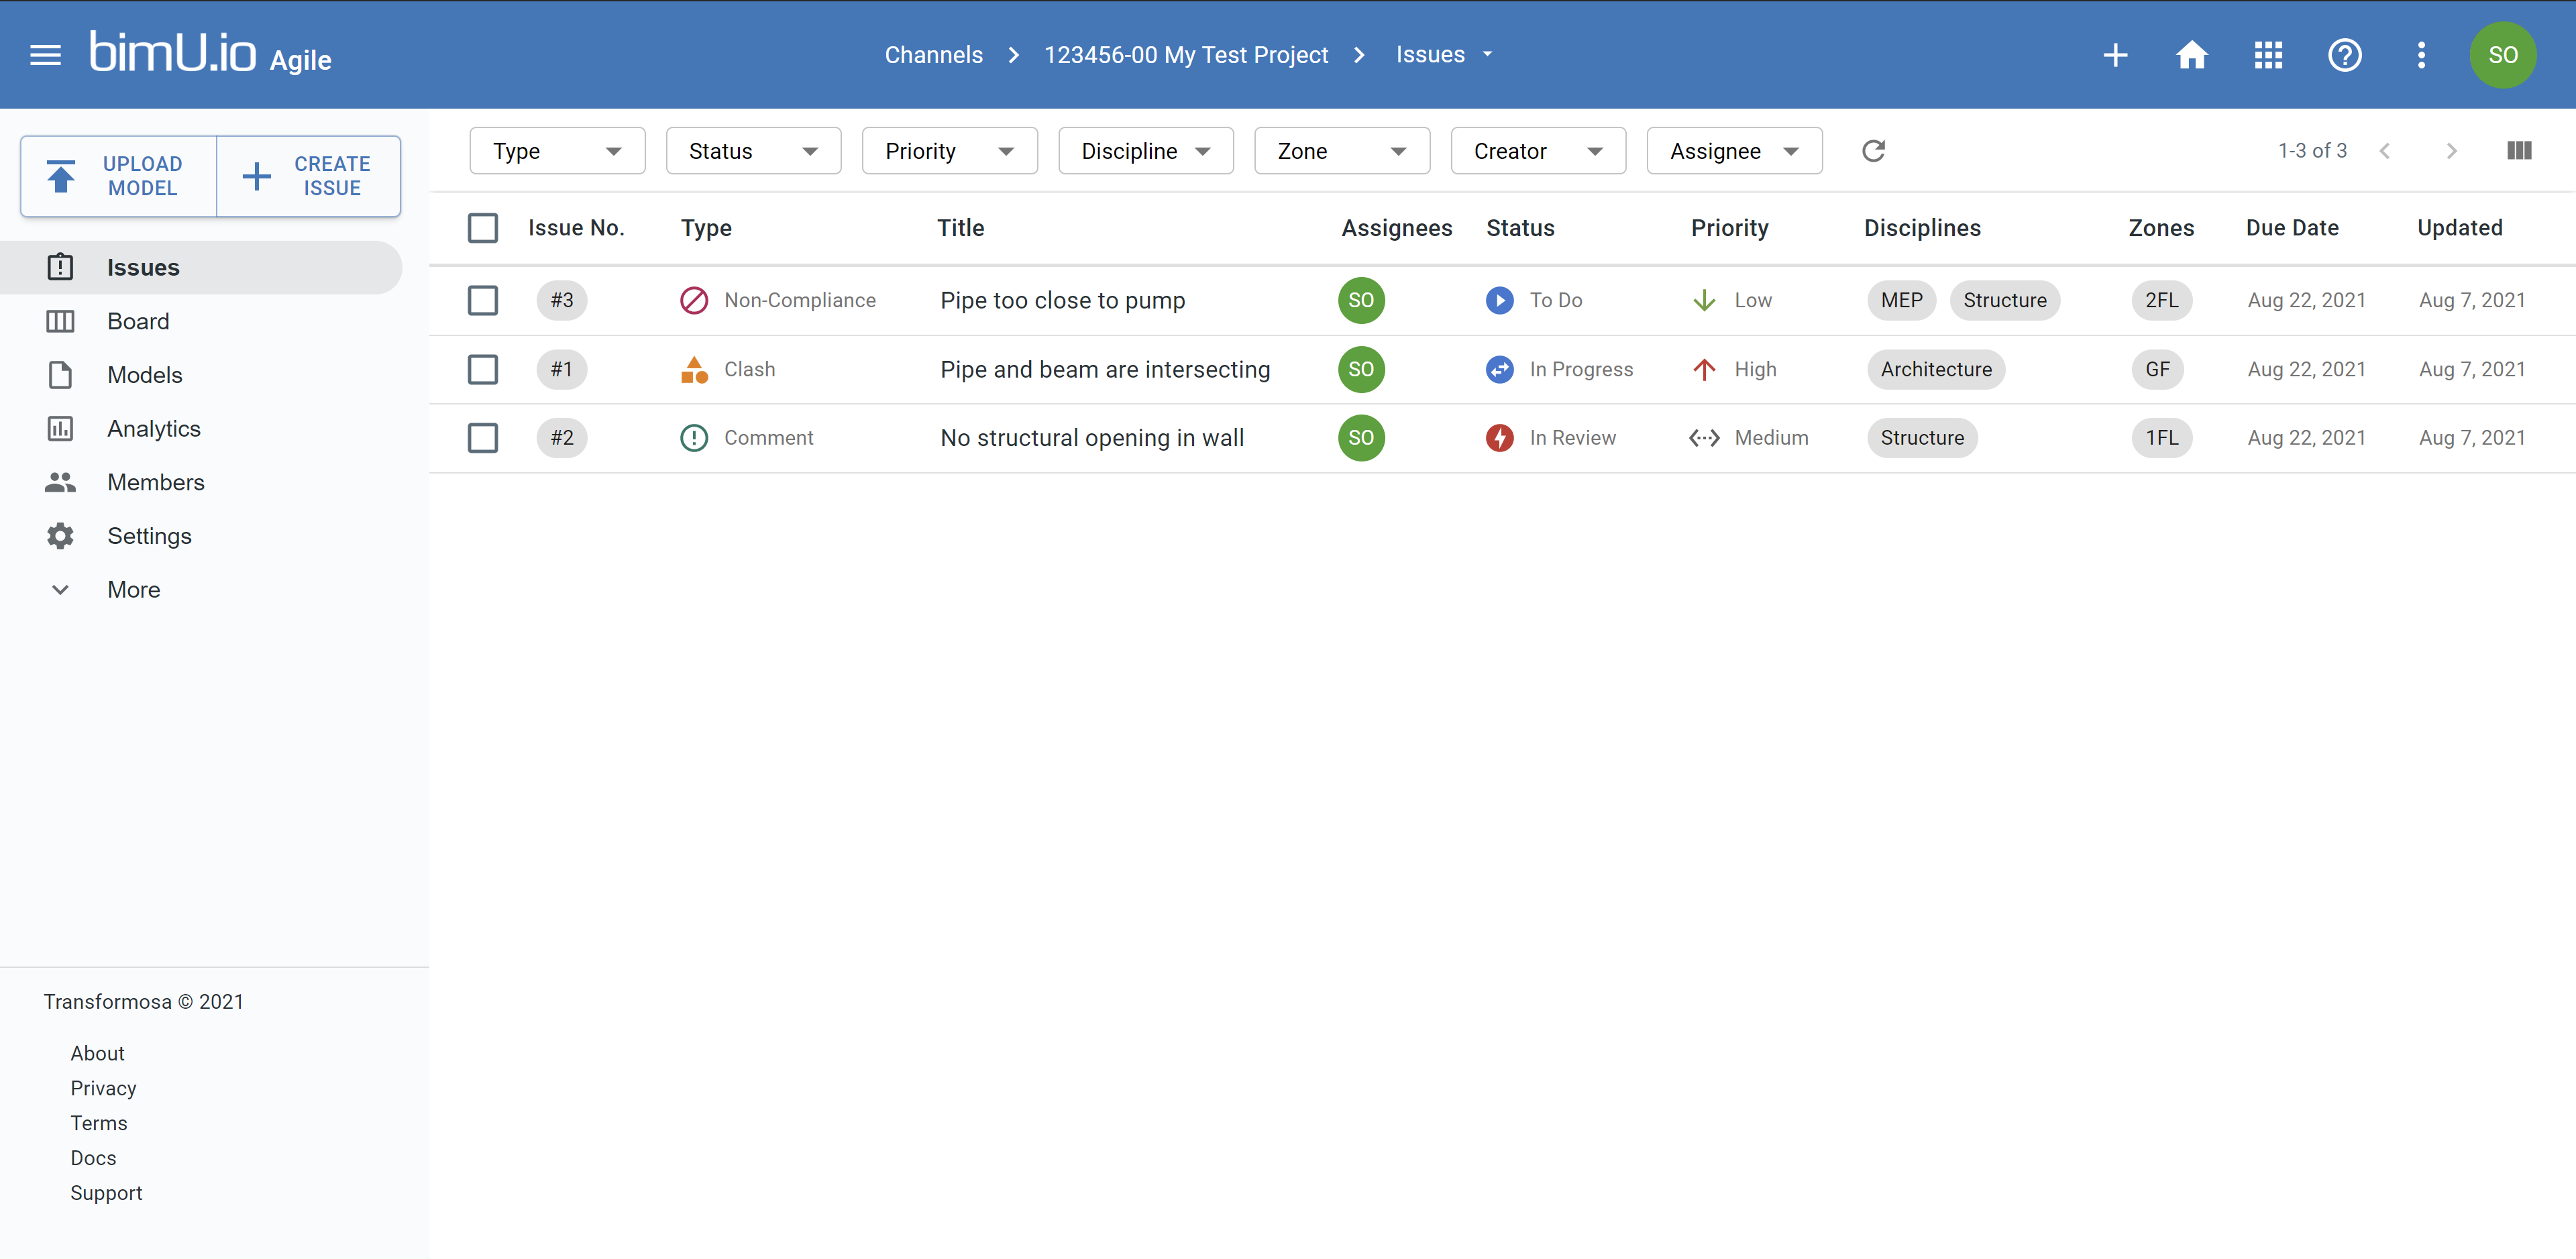Click the Upload Model button
The width and height of the screenshot is (2576, 1259).
click(x=119, y=176)
